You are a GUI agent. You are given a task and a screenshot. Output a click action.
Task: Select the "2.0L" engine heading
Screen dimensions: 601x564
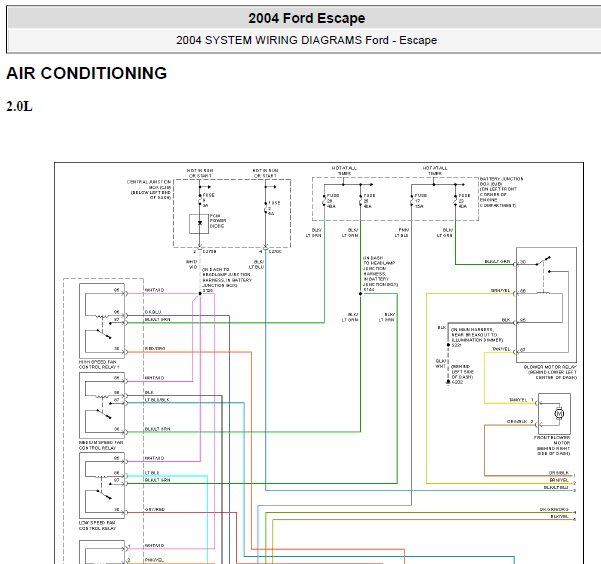point(19,106)
